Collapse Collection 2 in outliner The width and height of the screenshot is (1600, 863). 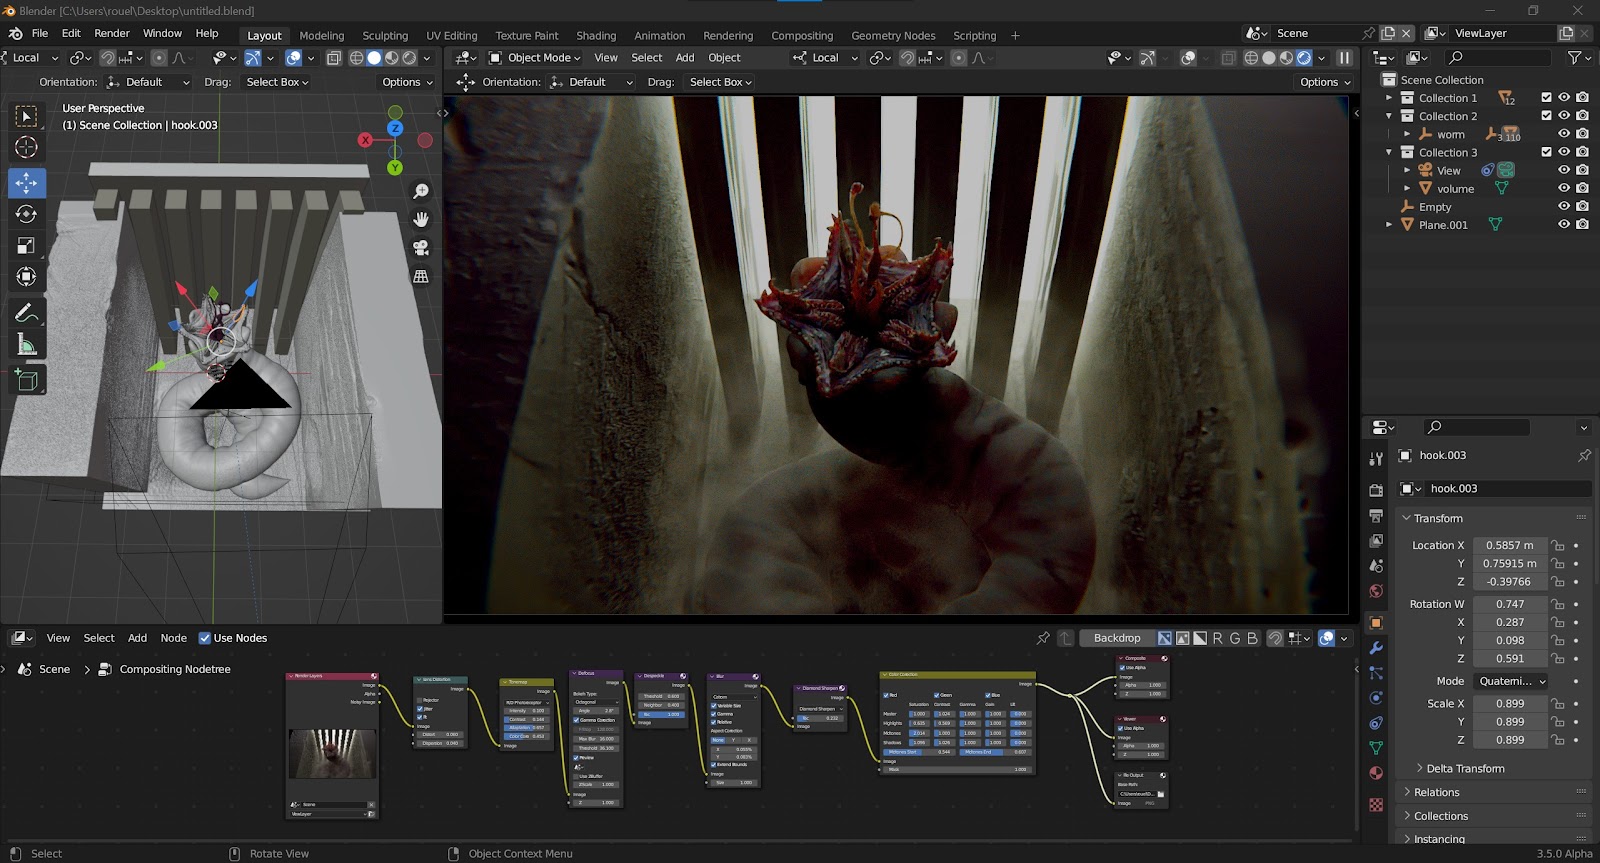(1389, 116)
